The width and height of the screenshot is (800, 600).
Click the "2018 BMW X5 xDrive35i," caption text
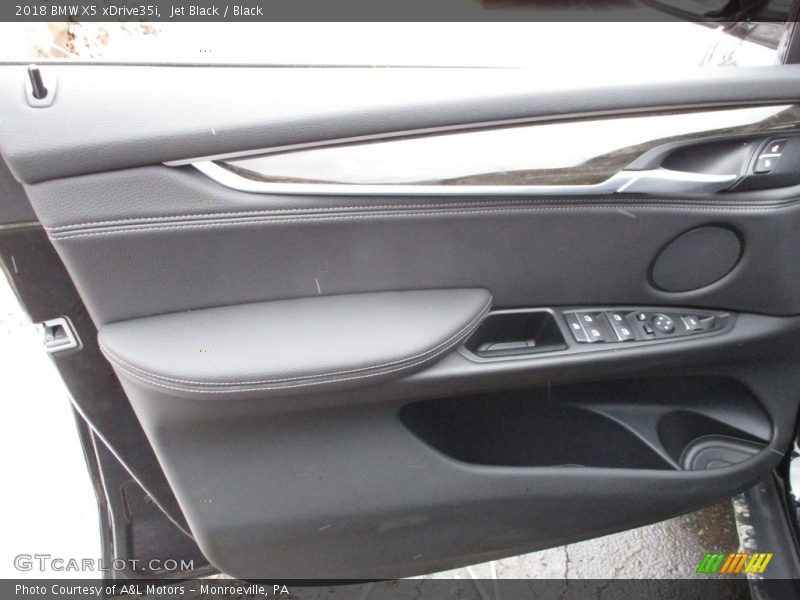click(88, 11)
